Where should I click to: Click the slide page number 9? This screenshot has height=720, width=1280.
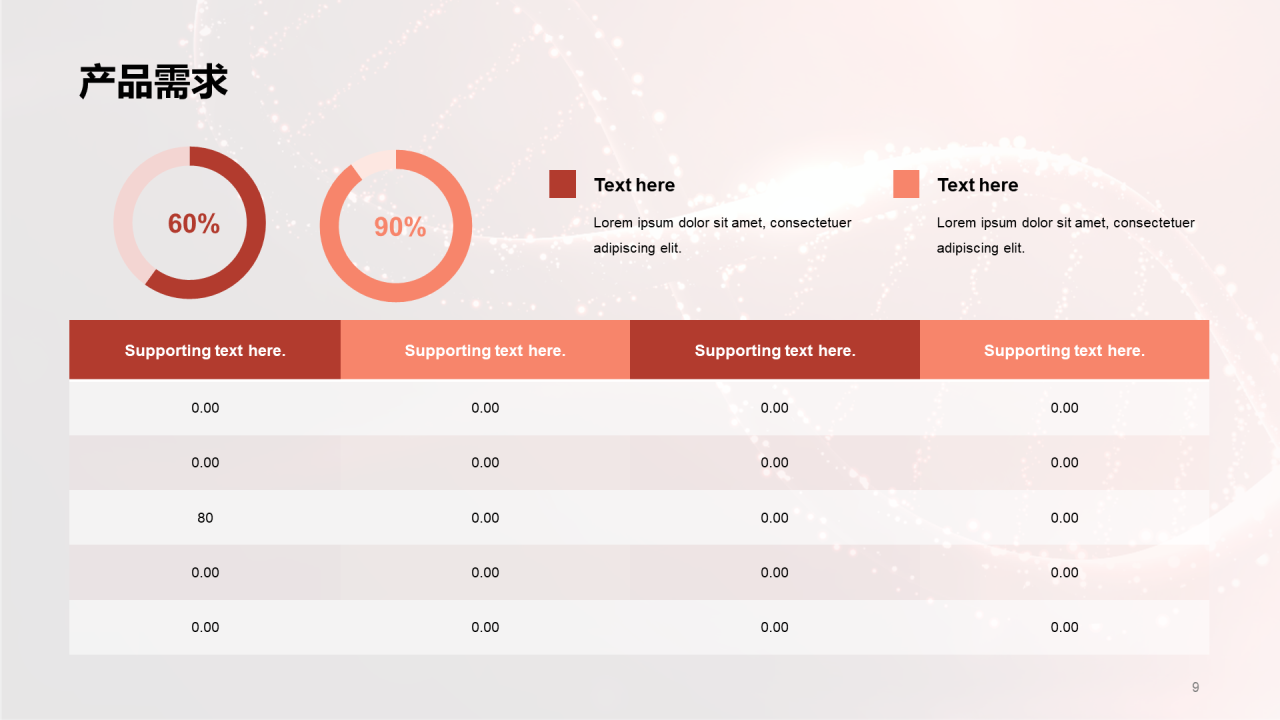(x=1195, y=687)
